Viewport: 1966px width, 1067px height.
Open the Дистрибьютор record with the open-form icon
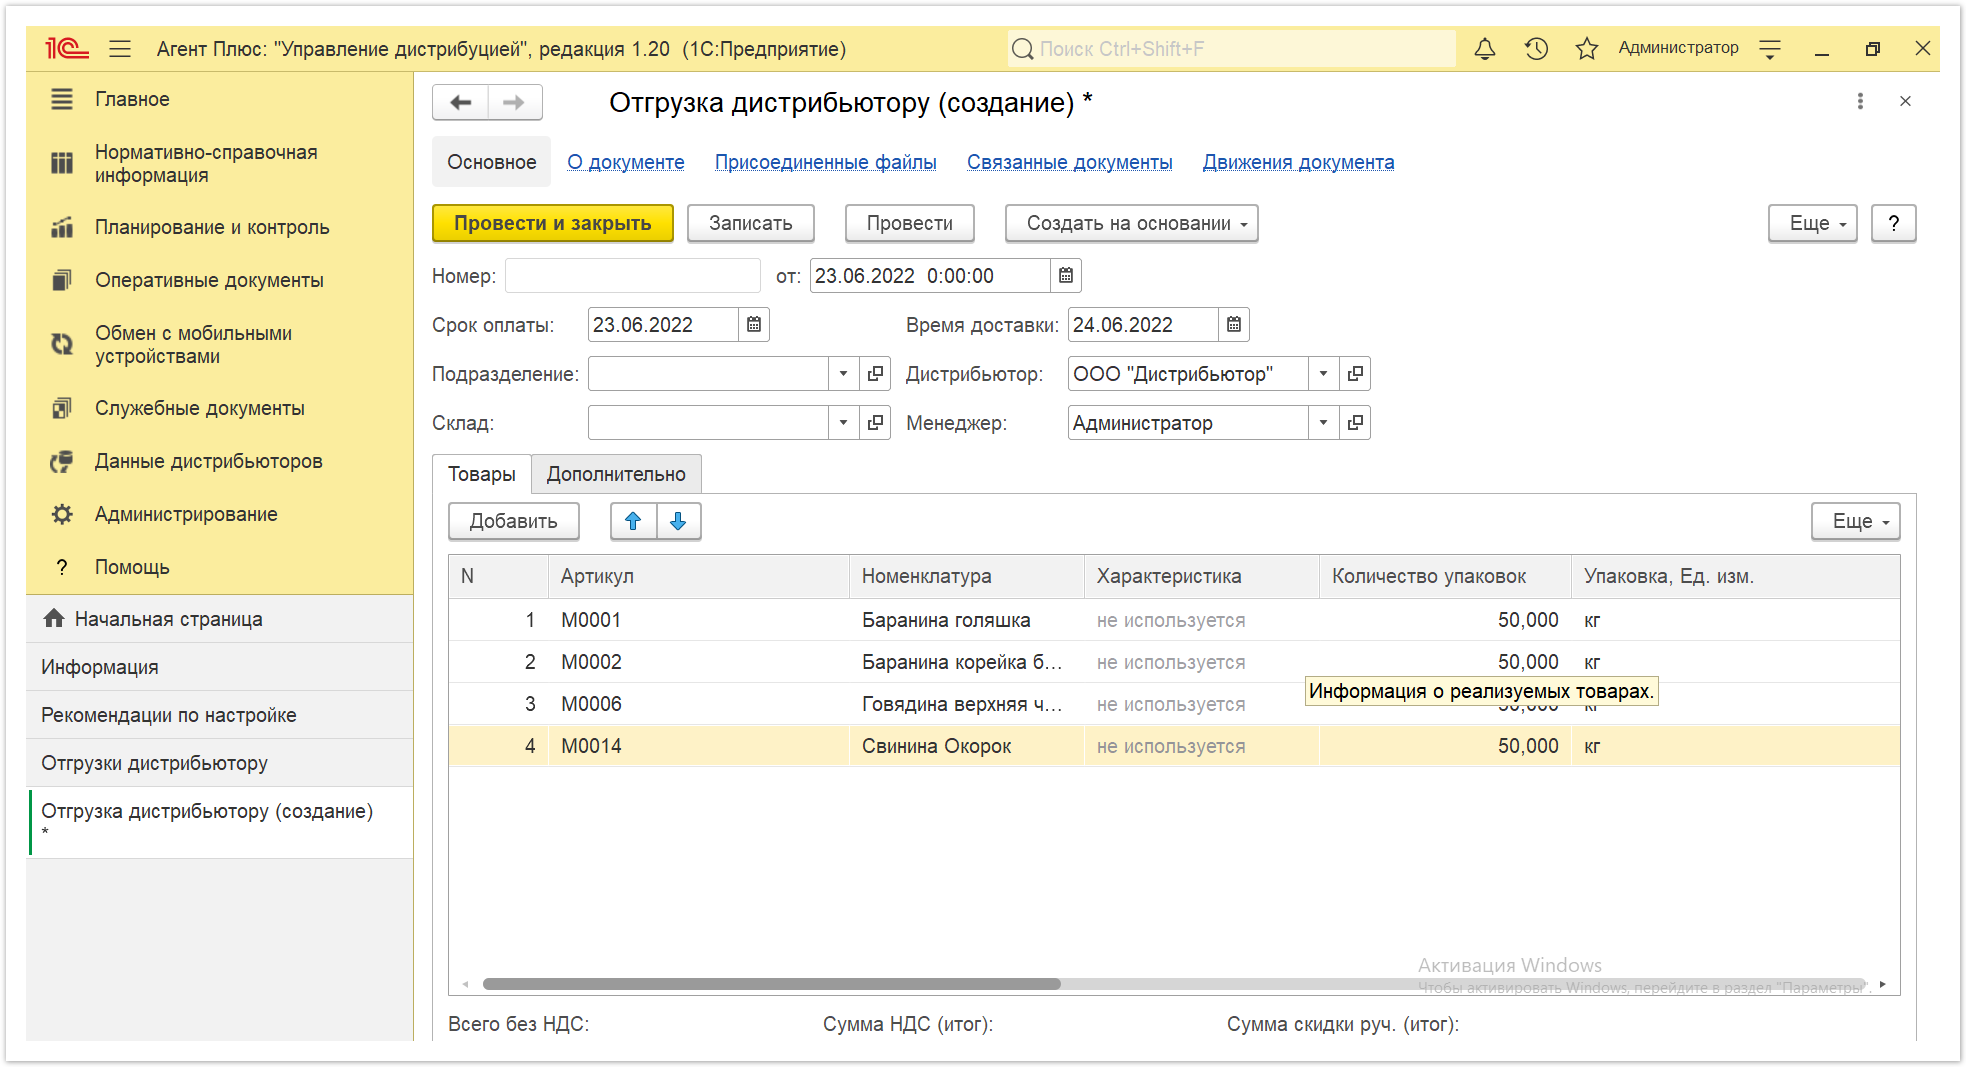(1355, 374)
